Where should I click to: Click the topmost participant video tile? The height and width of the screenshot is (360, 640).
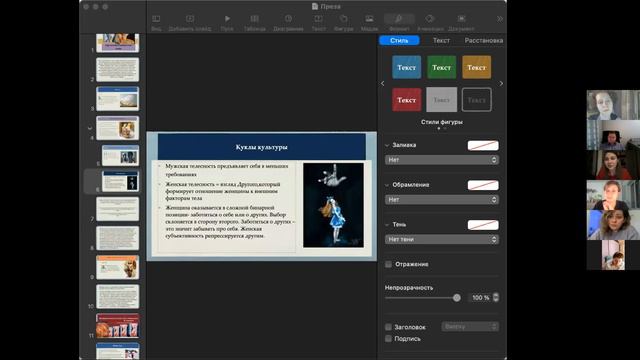613,105
